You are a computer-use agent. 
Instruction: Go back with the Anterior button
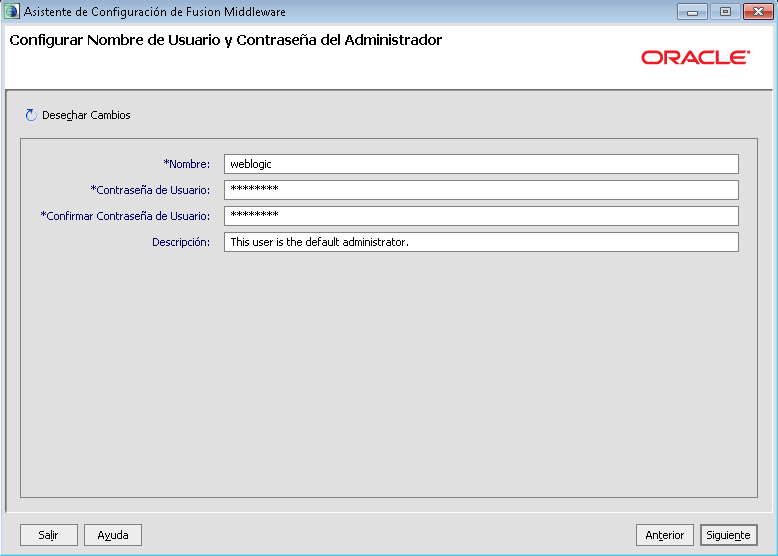[x=664, y=535]
